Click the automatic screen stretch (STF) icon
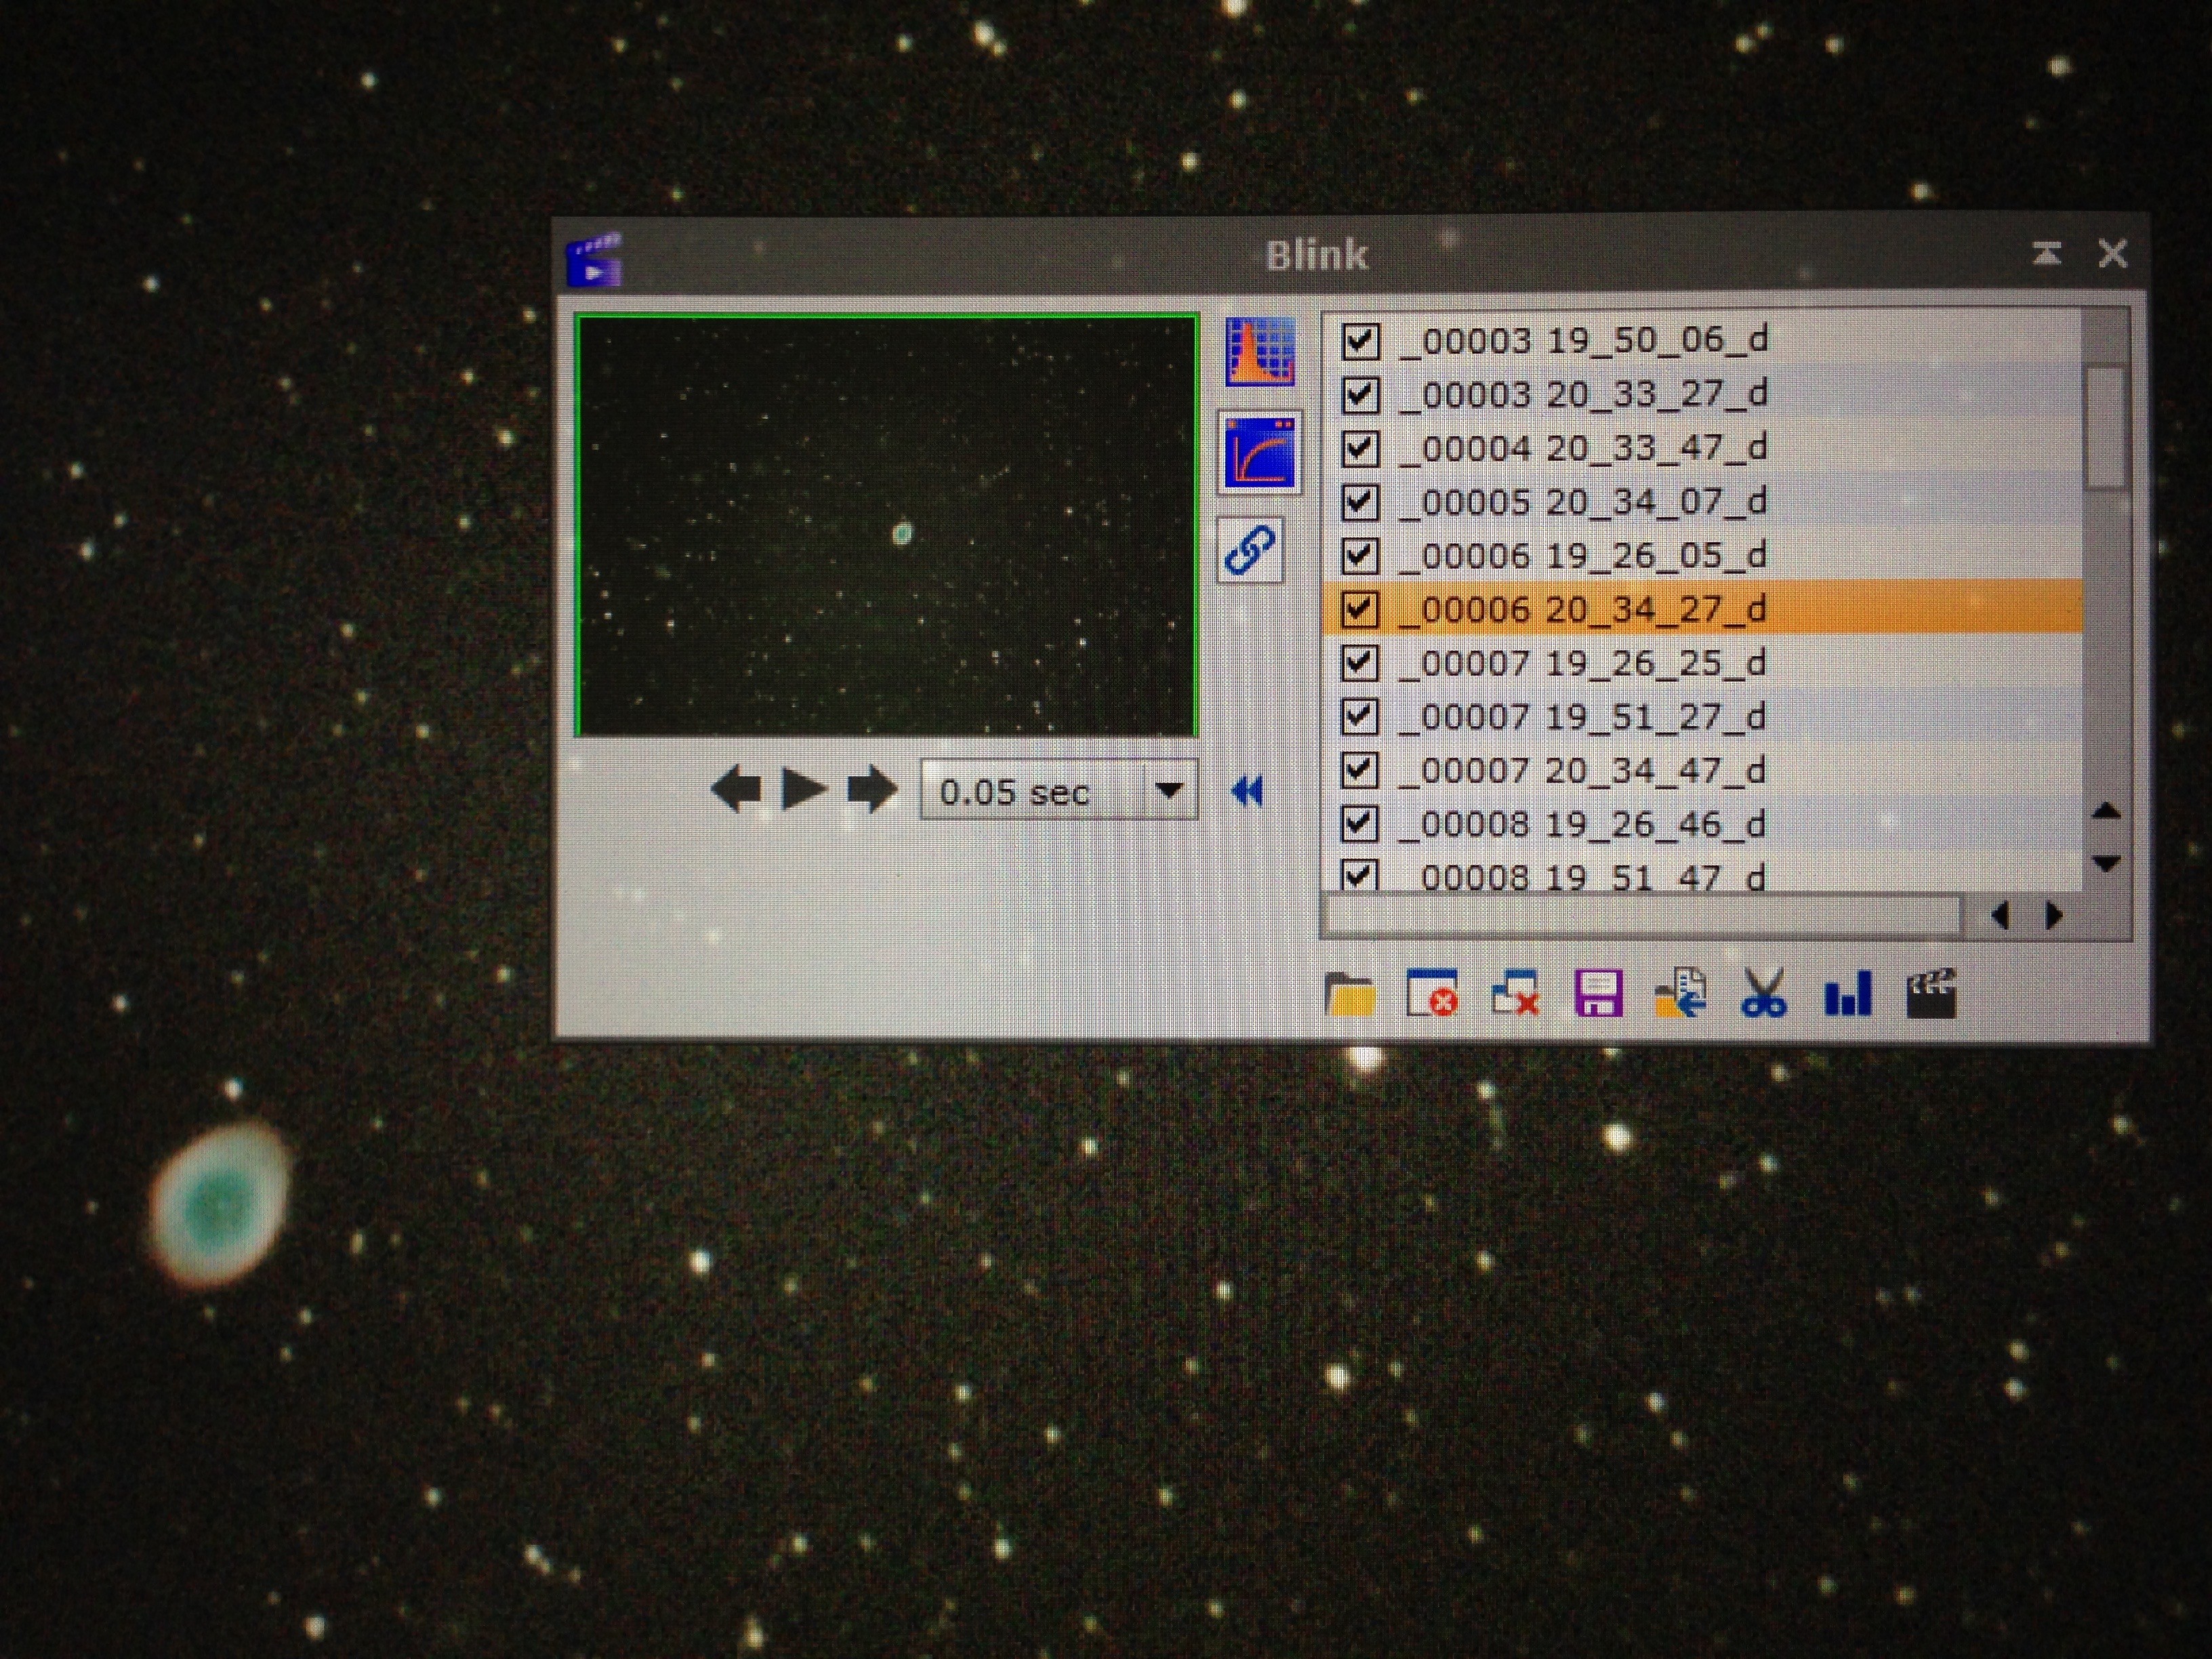The height and width of the screenshot is (1659, 2212). pos(1259,453)
